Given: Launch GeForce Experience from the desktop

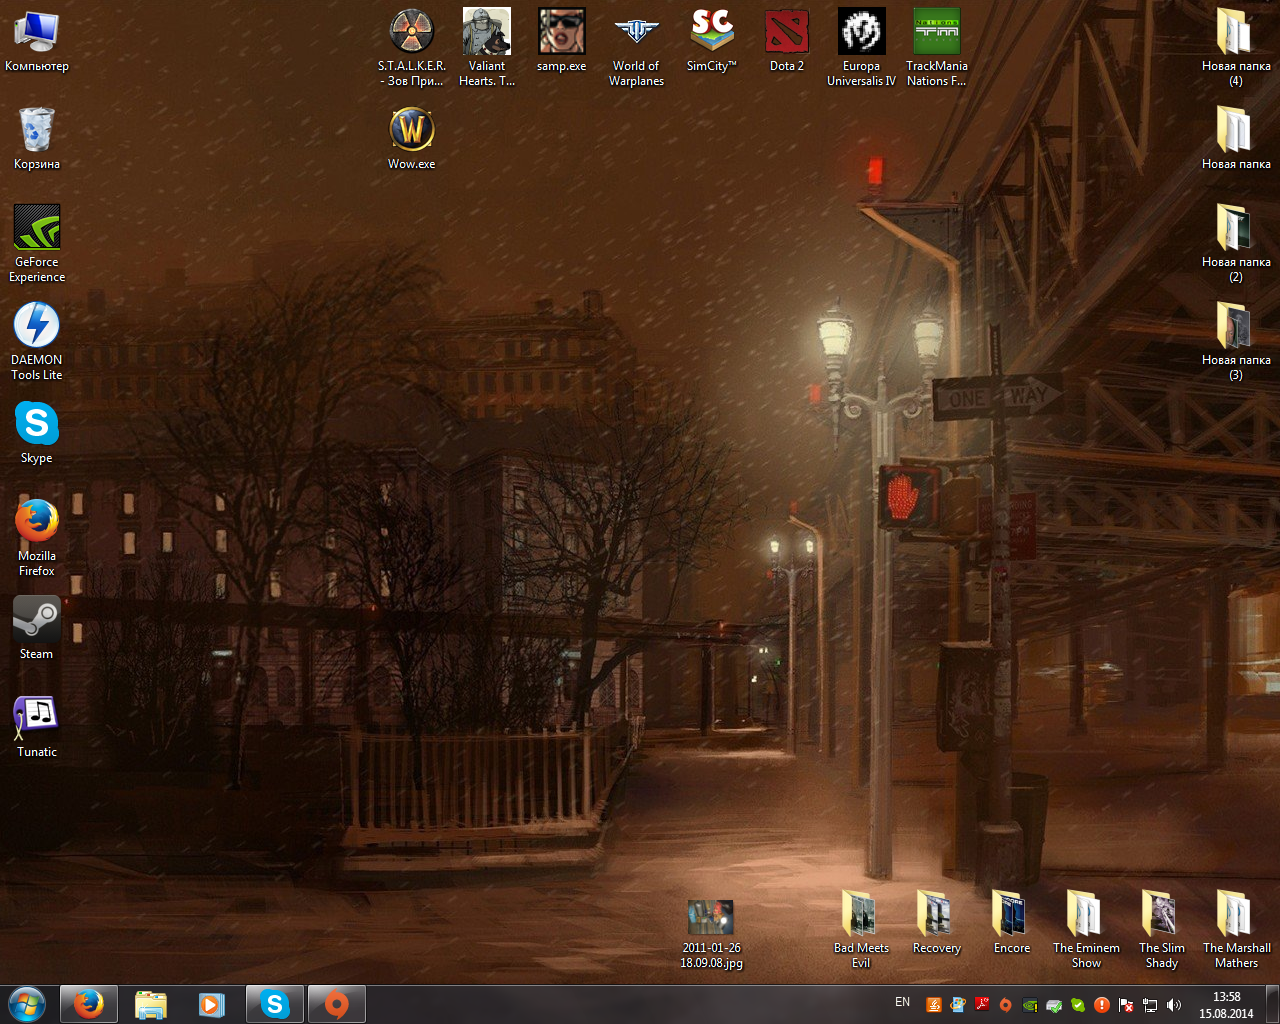Looking at the screenshot, I should tap(37, 244).
